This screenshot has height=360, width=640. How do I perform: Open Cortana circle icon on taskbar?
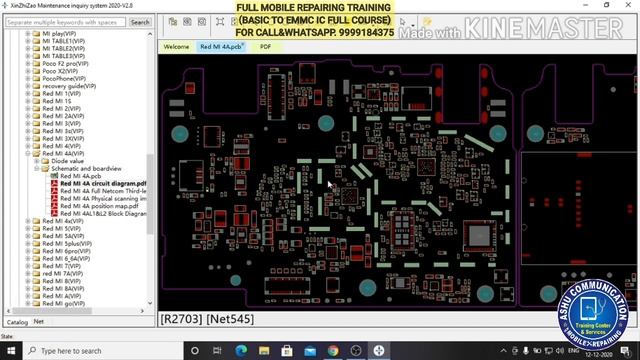click(195, 351)
